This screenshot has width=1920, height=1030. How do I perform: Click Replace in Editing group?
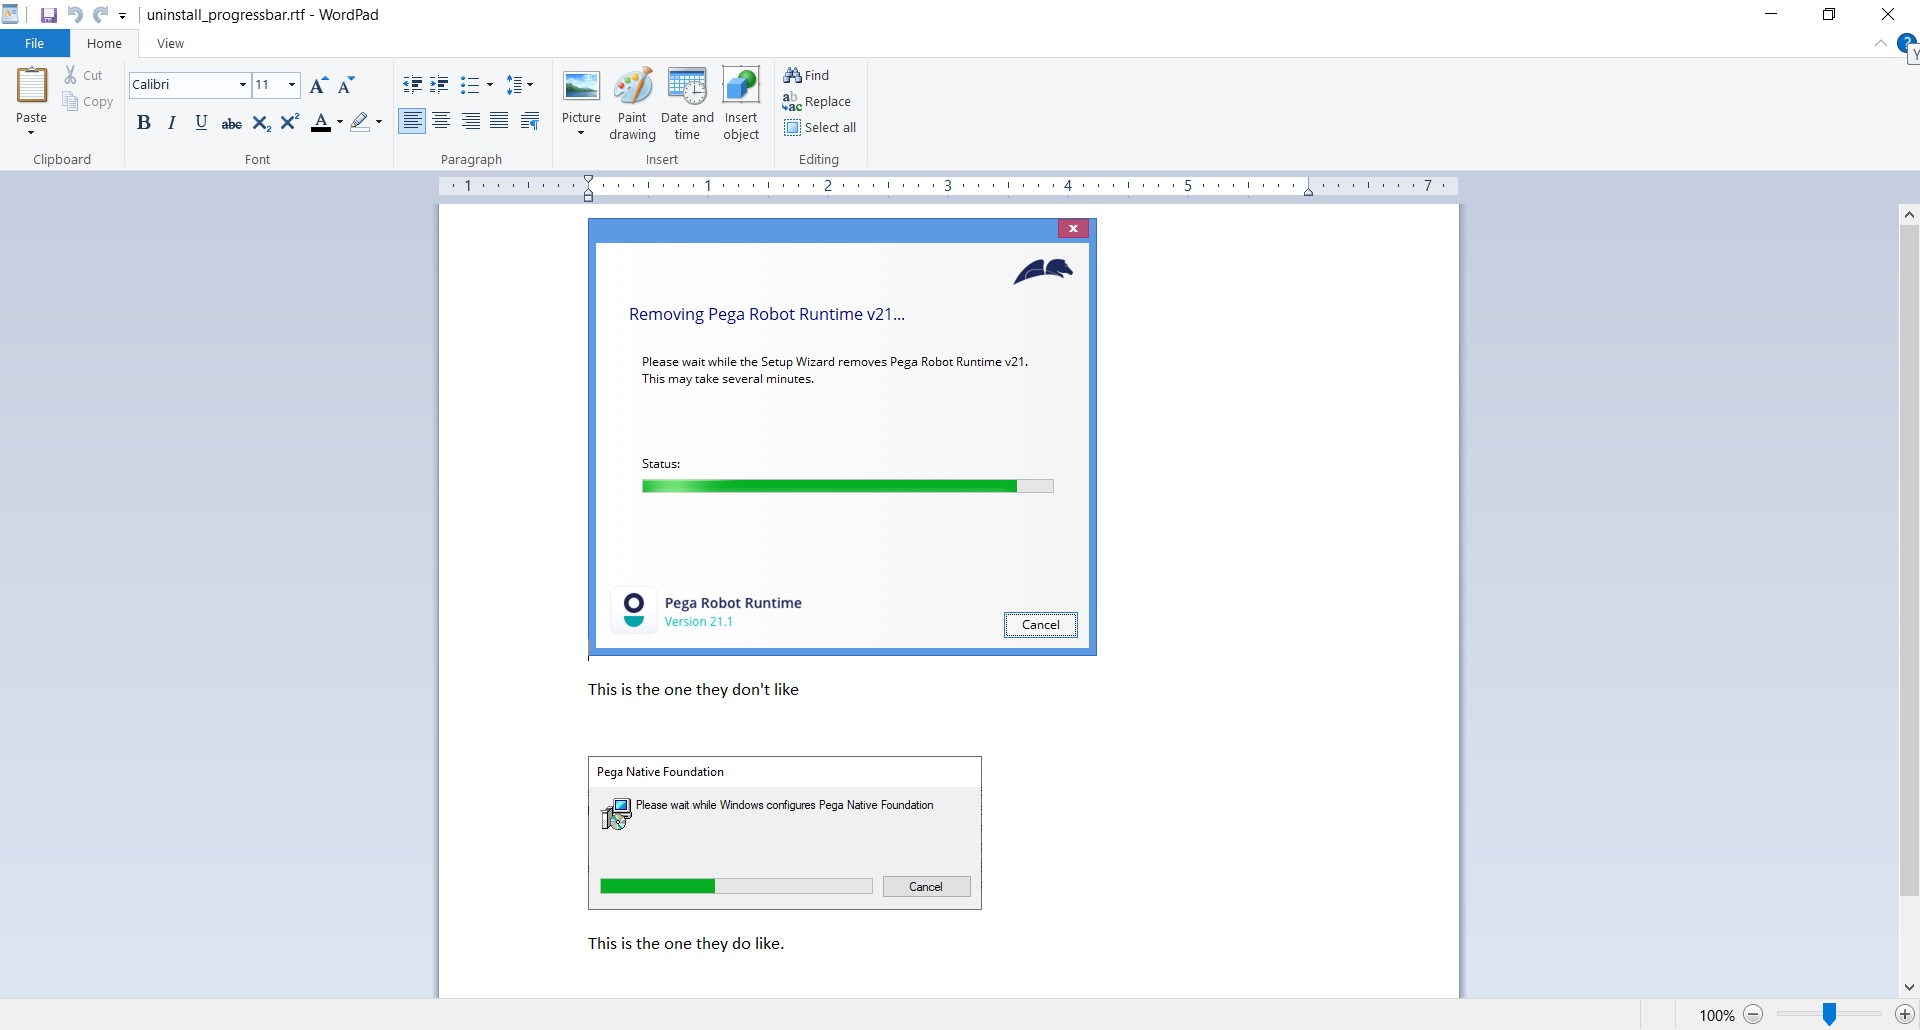tap(817, 101)
